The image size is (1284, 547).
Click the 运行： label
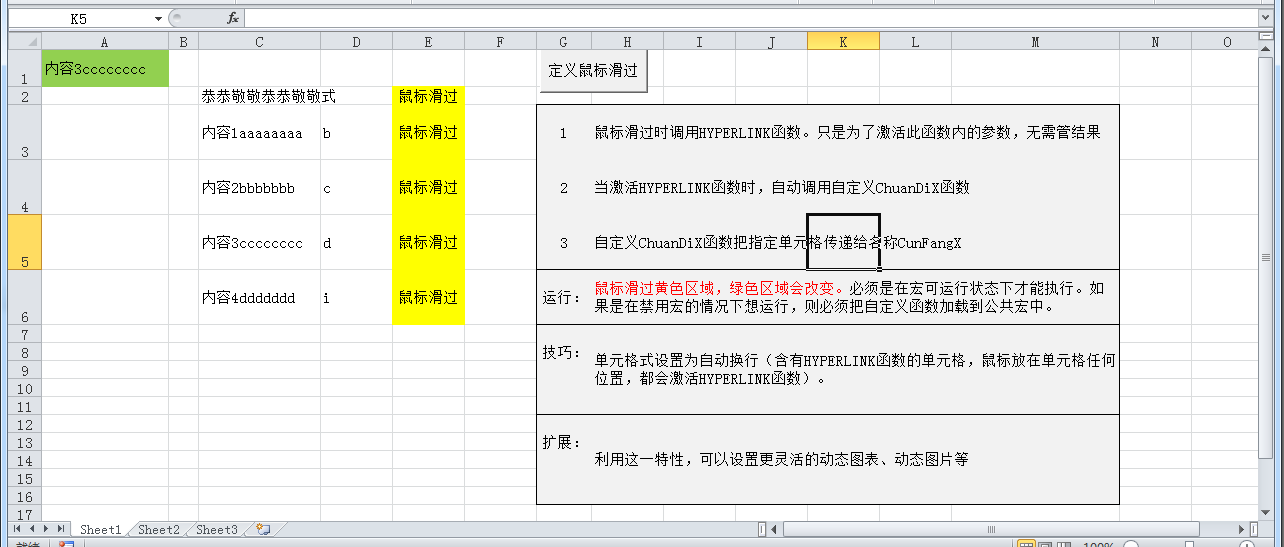(x=562, y=297)
